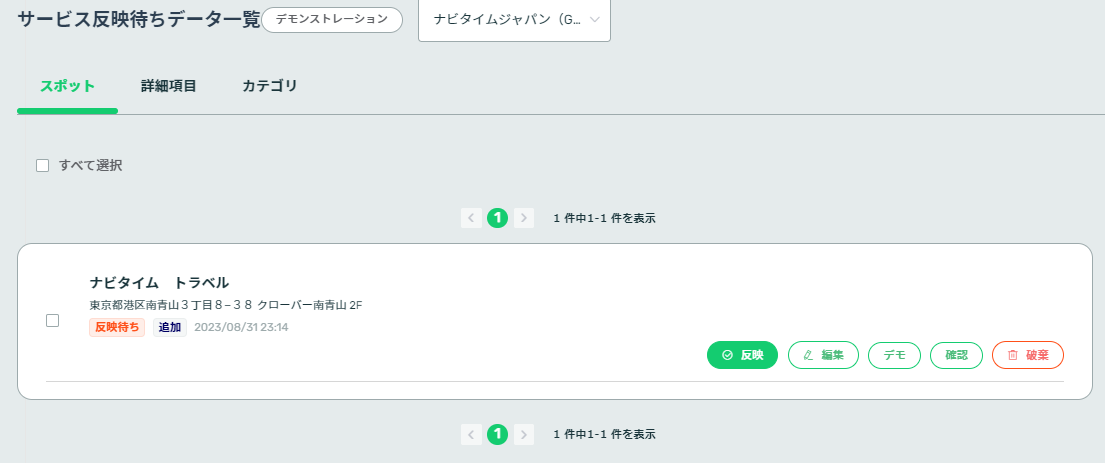
Task: Select page 1 in bottom pagination
Action: 498,434
